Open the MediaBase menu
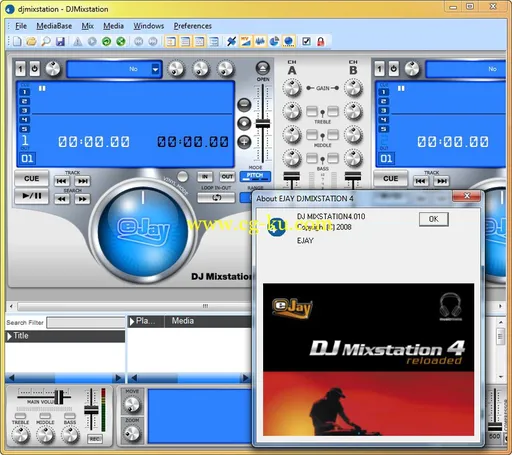Screen dimensions: 512x455 [54, 26]
